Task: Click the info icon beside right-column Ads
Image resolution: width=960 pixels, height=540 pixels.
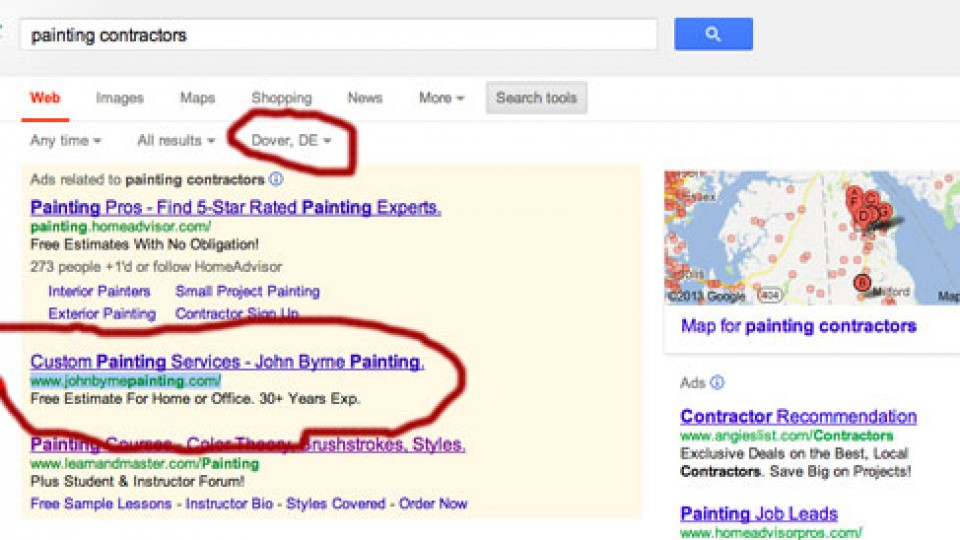Action: 717,382
